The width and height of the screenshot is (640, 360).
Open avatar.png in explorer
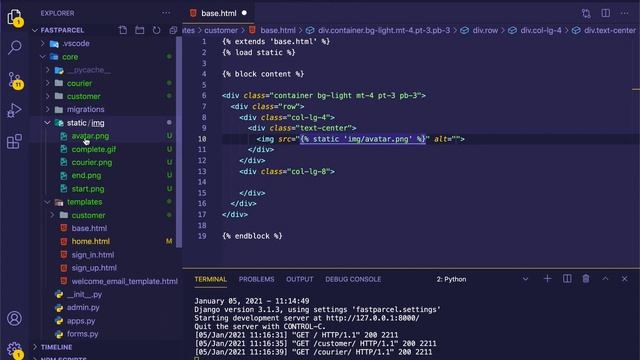pos(90,136)
